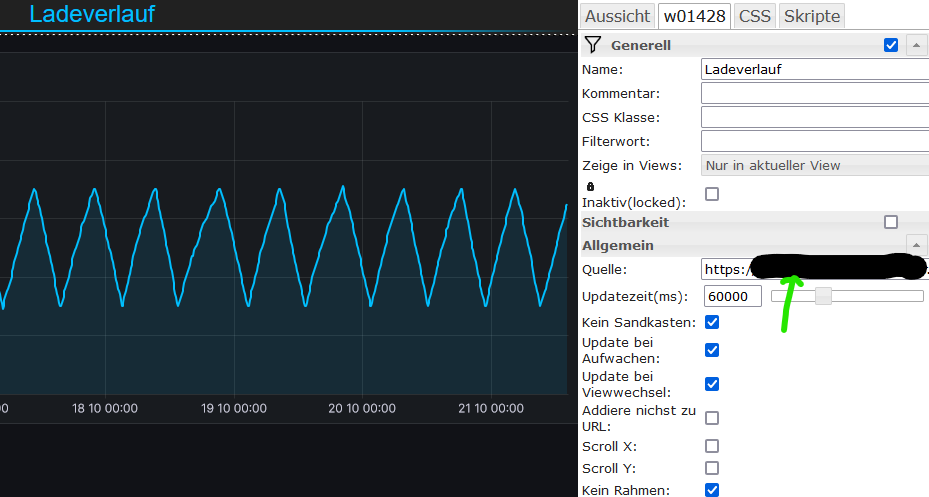The width and height of the screenshot is (929, 497).
Task: Toggle the Generell section checkbox
Action: [890, 45]
